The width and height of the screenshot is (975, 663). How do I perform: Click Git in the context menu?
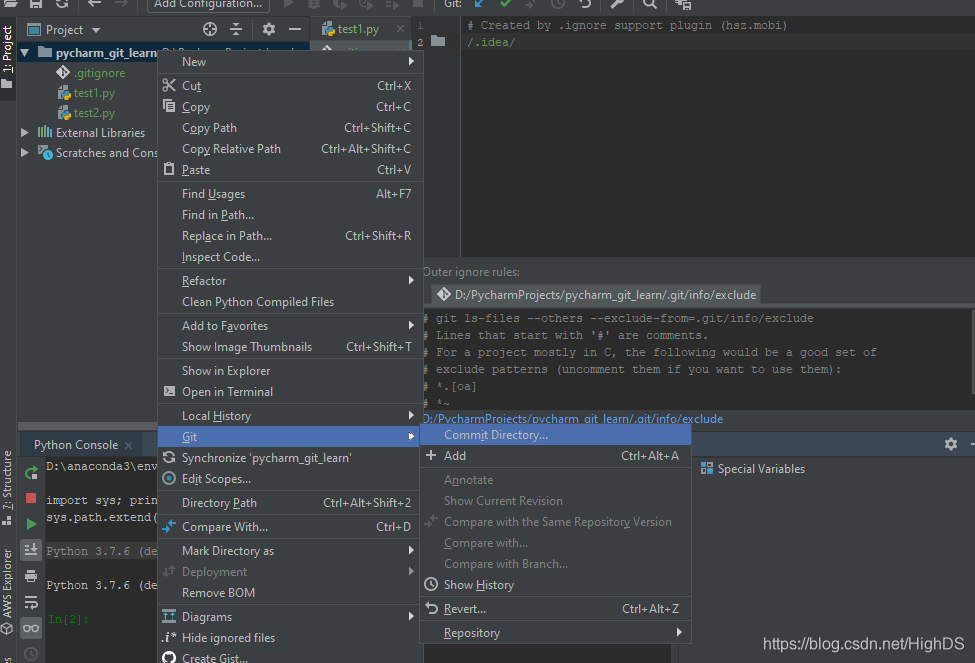point(290,437)
